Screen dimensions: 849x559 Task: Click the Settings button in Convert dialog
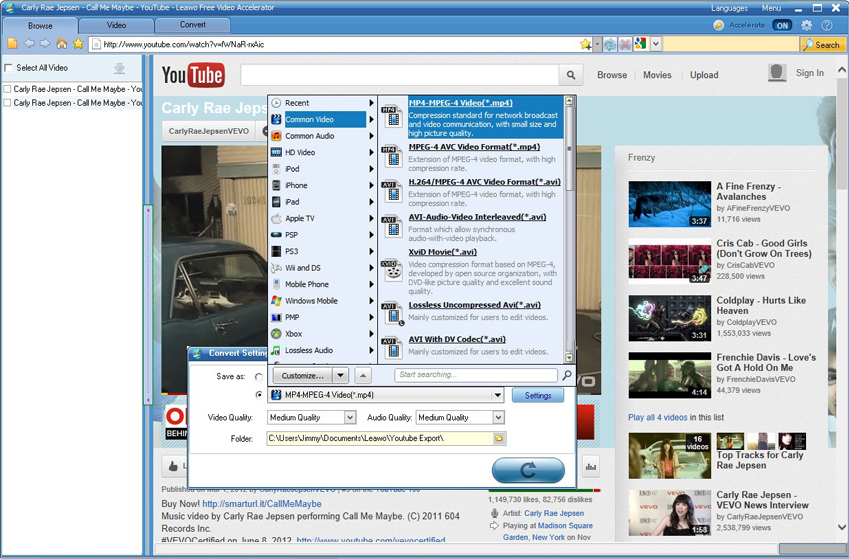tap(537, 395)
